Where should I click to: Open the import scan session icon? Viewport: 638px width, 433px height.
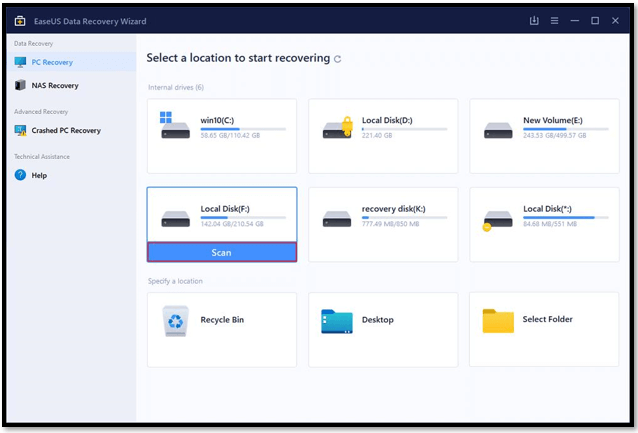tap(534, 20)
